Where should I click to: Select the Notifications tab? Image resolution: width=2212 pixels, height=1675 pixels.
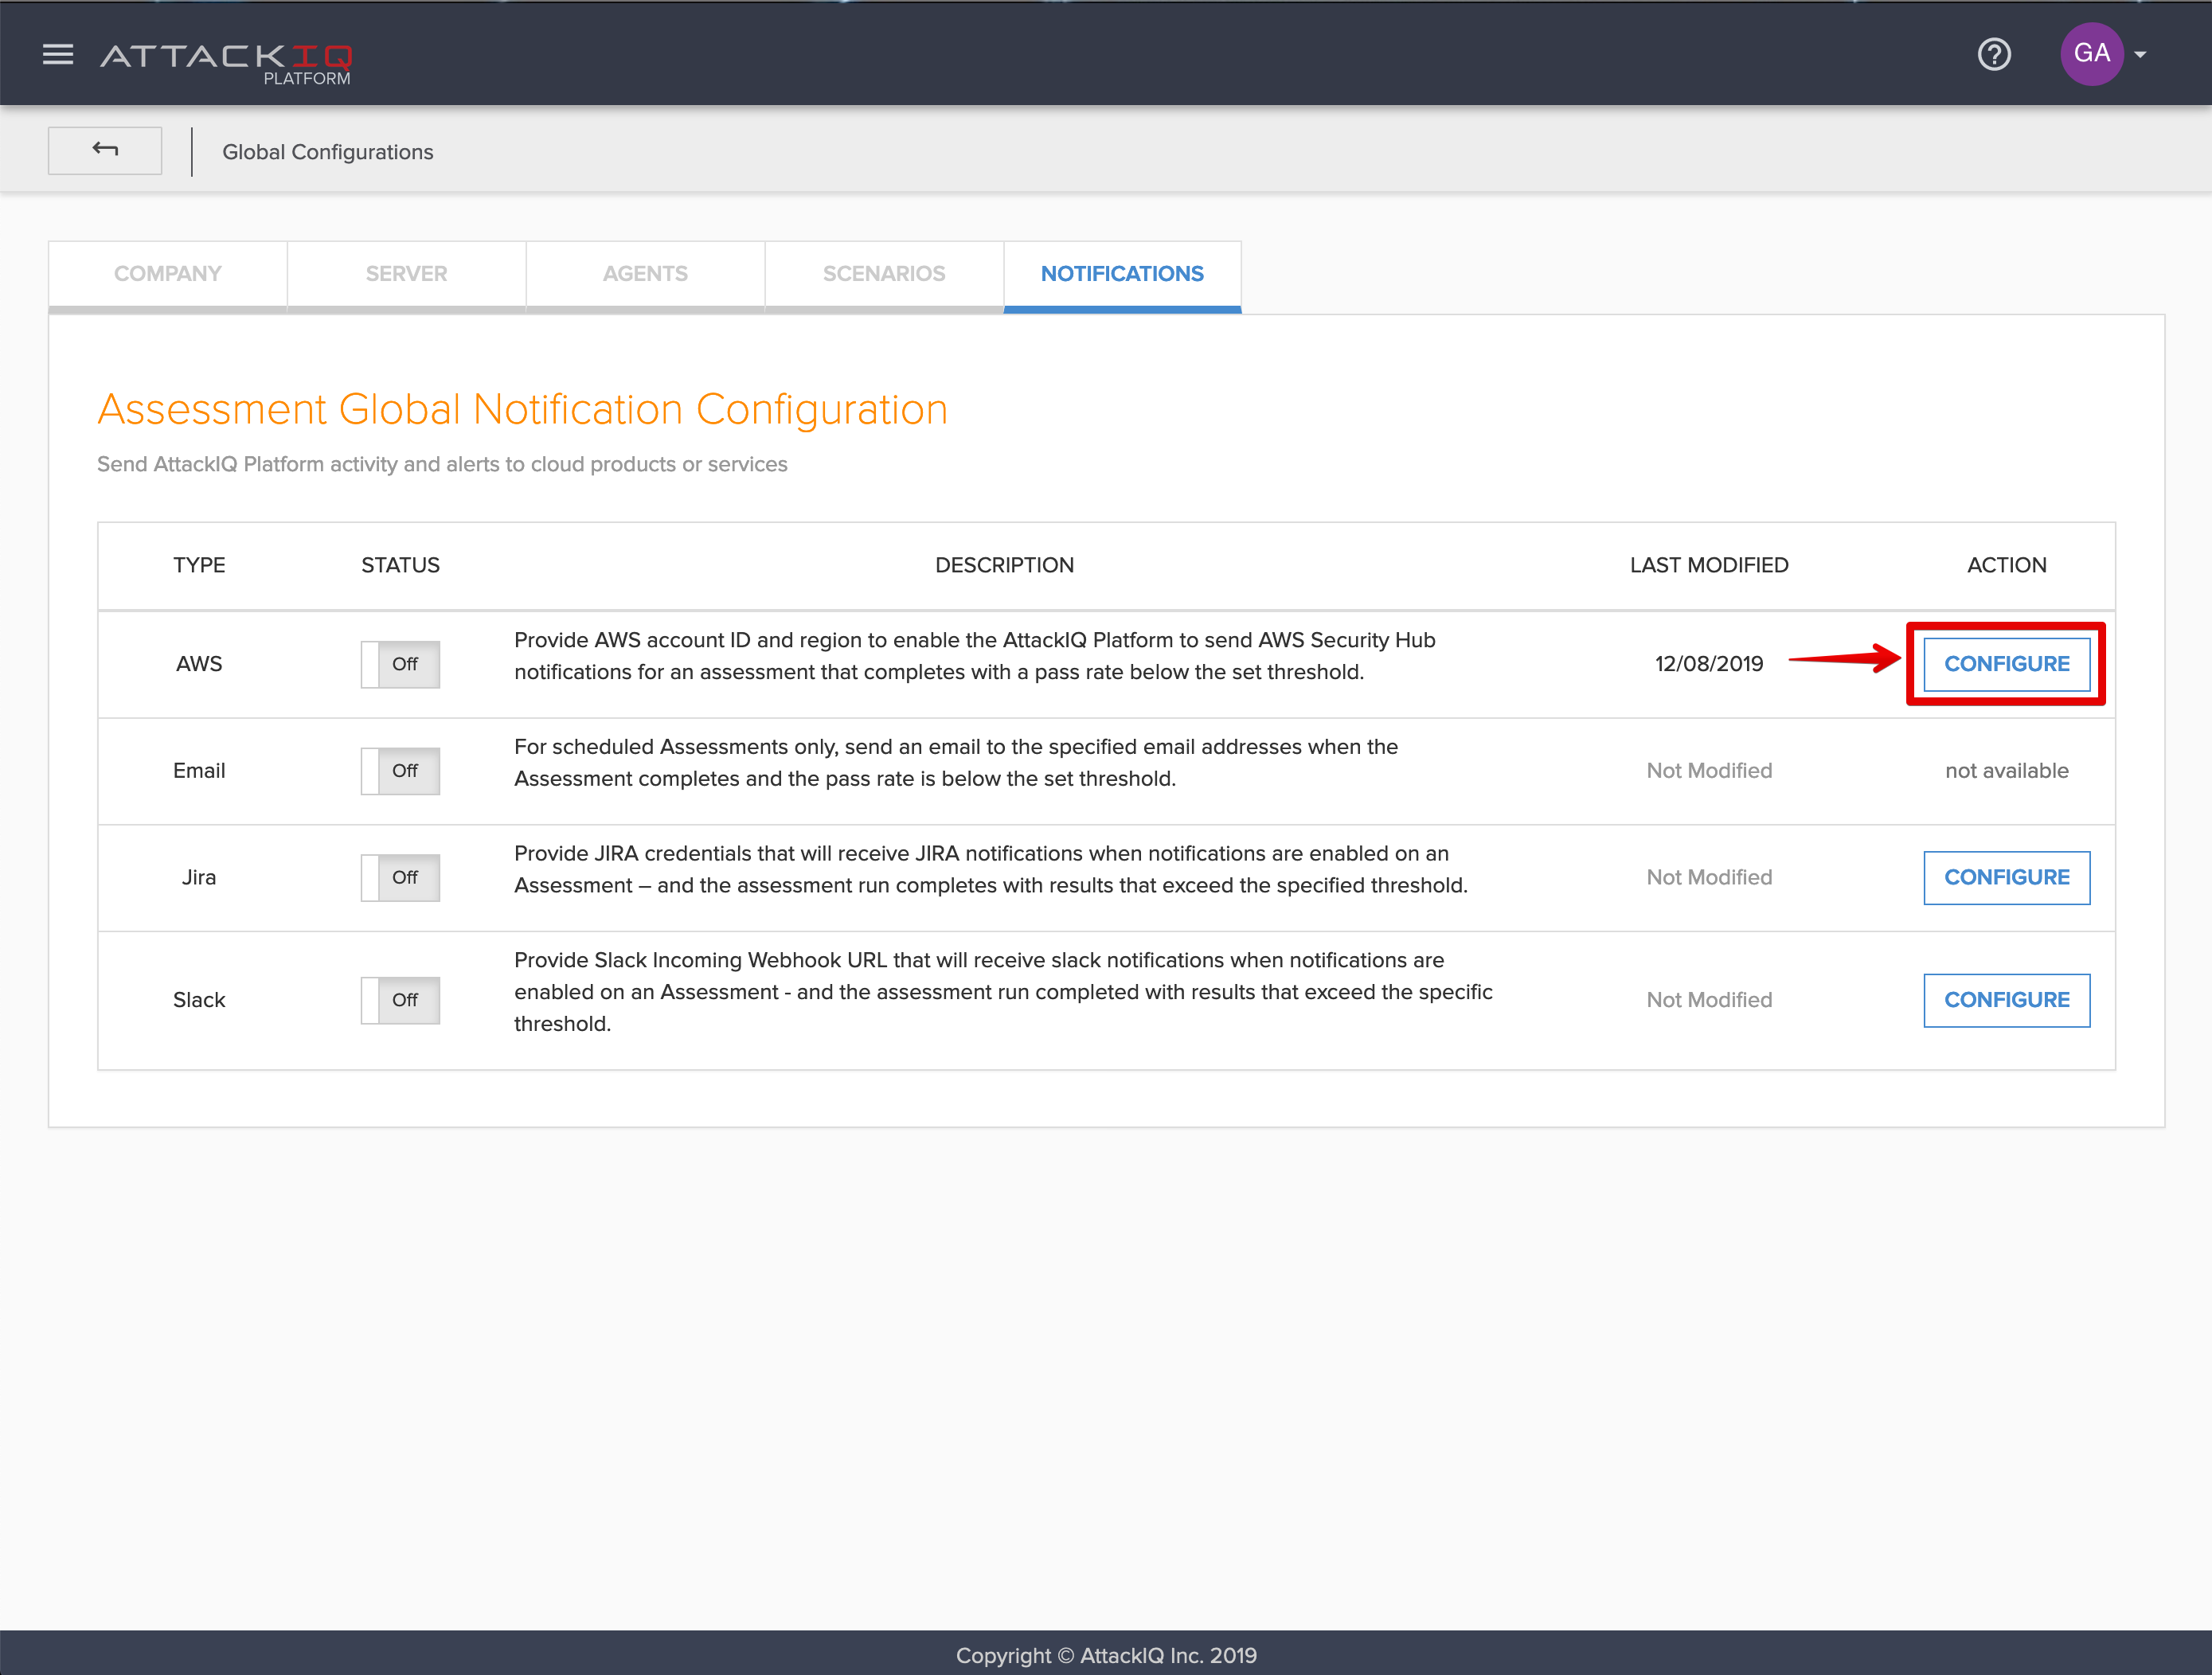[x=1122, y=274]
